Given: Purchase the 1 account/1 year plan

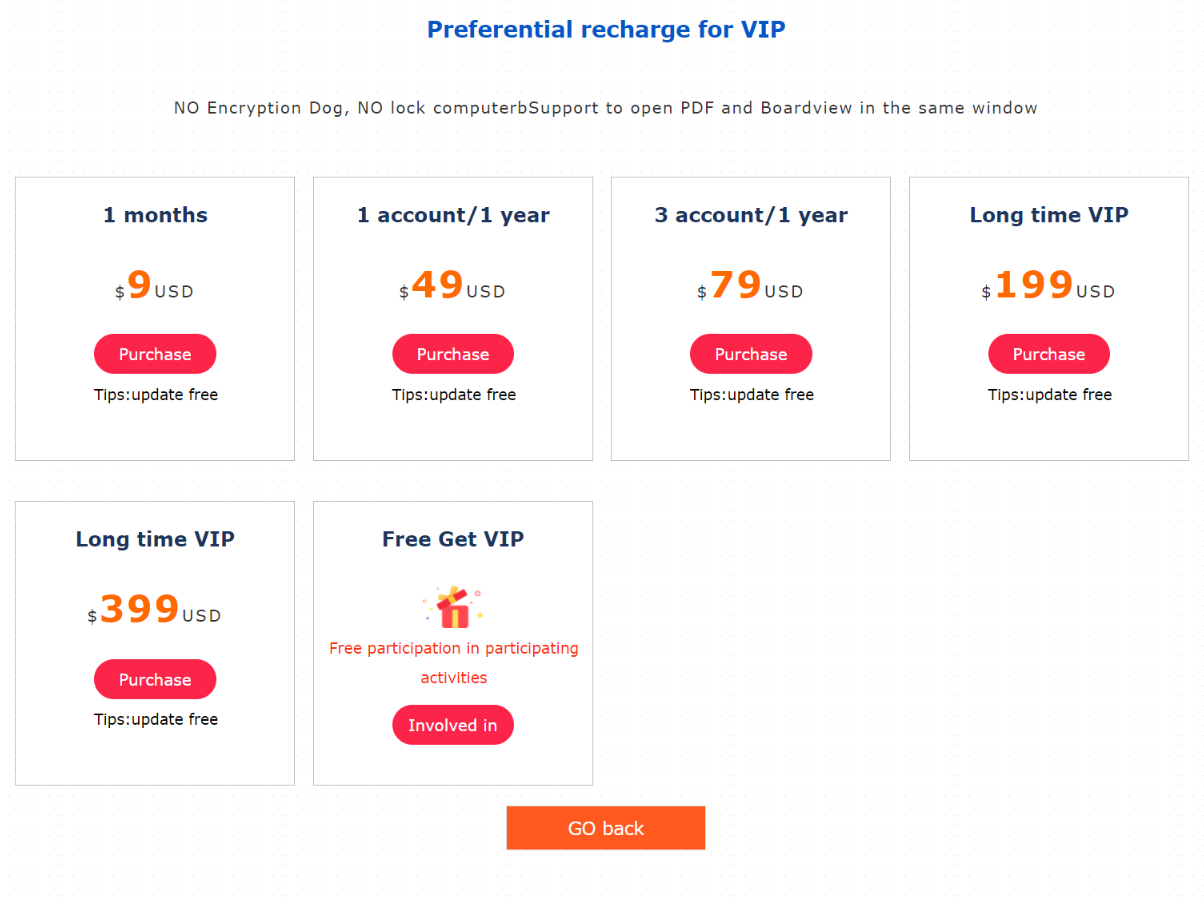Looking at the screenshot, I should (453, 354).
